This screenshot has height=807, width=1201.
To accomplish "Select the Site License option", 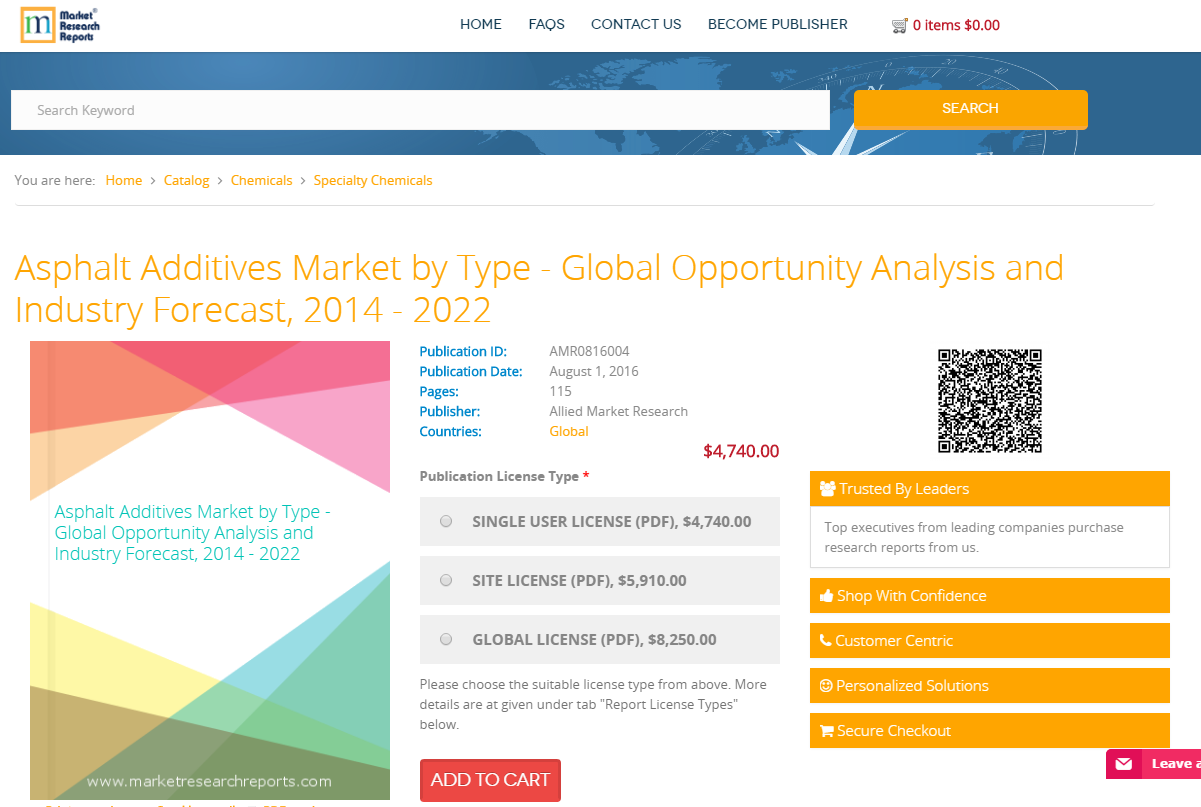I will [x=446, y=580].
